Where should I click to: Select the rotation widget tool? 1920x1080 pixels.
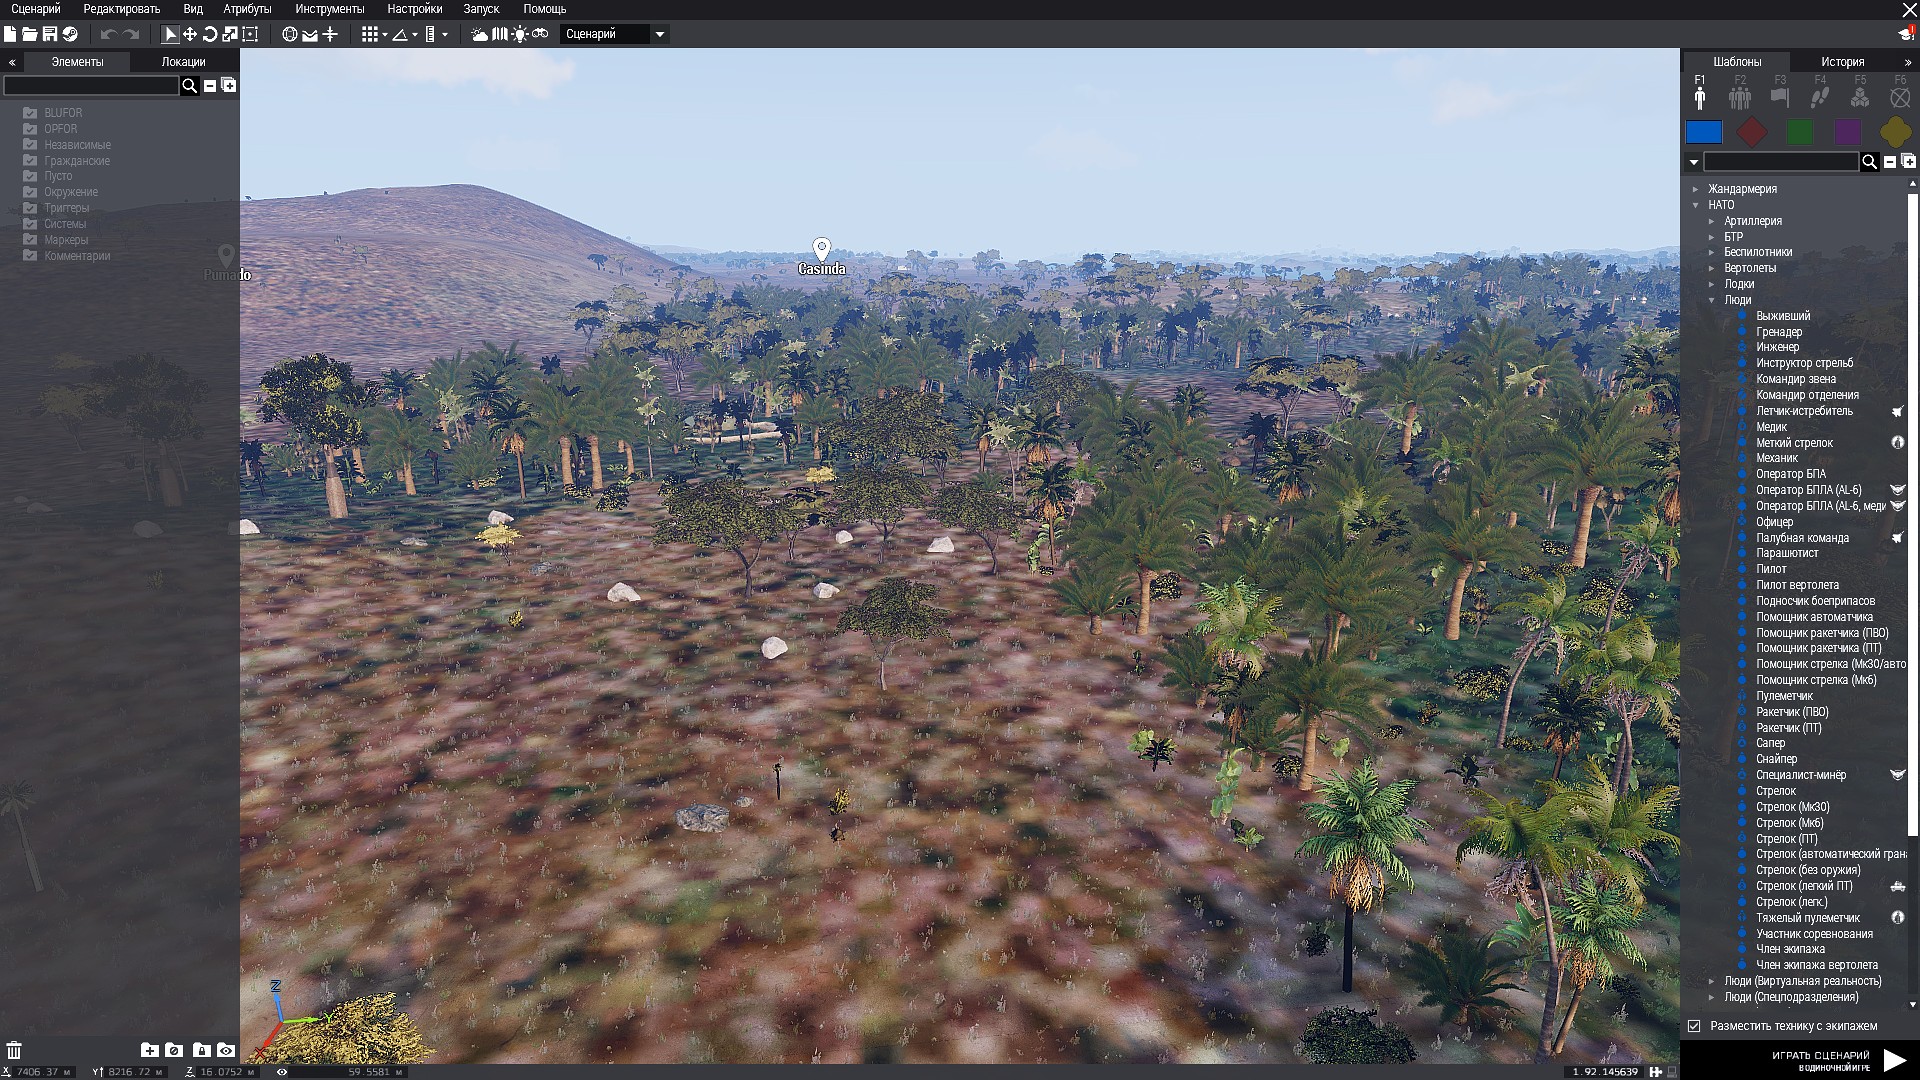(x=210, y=34)
